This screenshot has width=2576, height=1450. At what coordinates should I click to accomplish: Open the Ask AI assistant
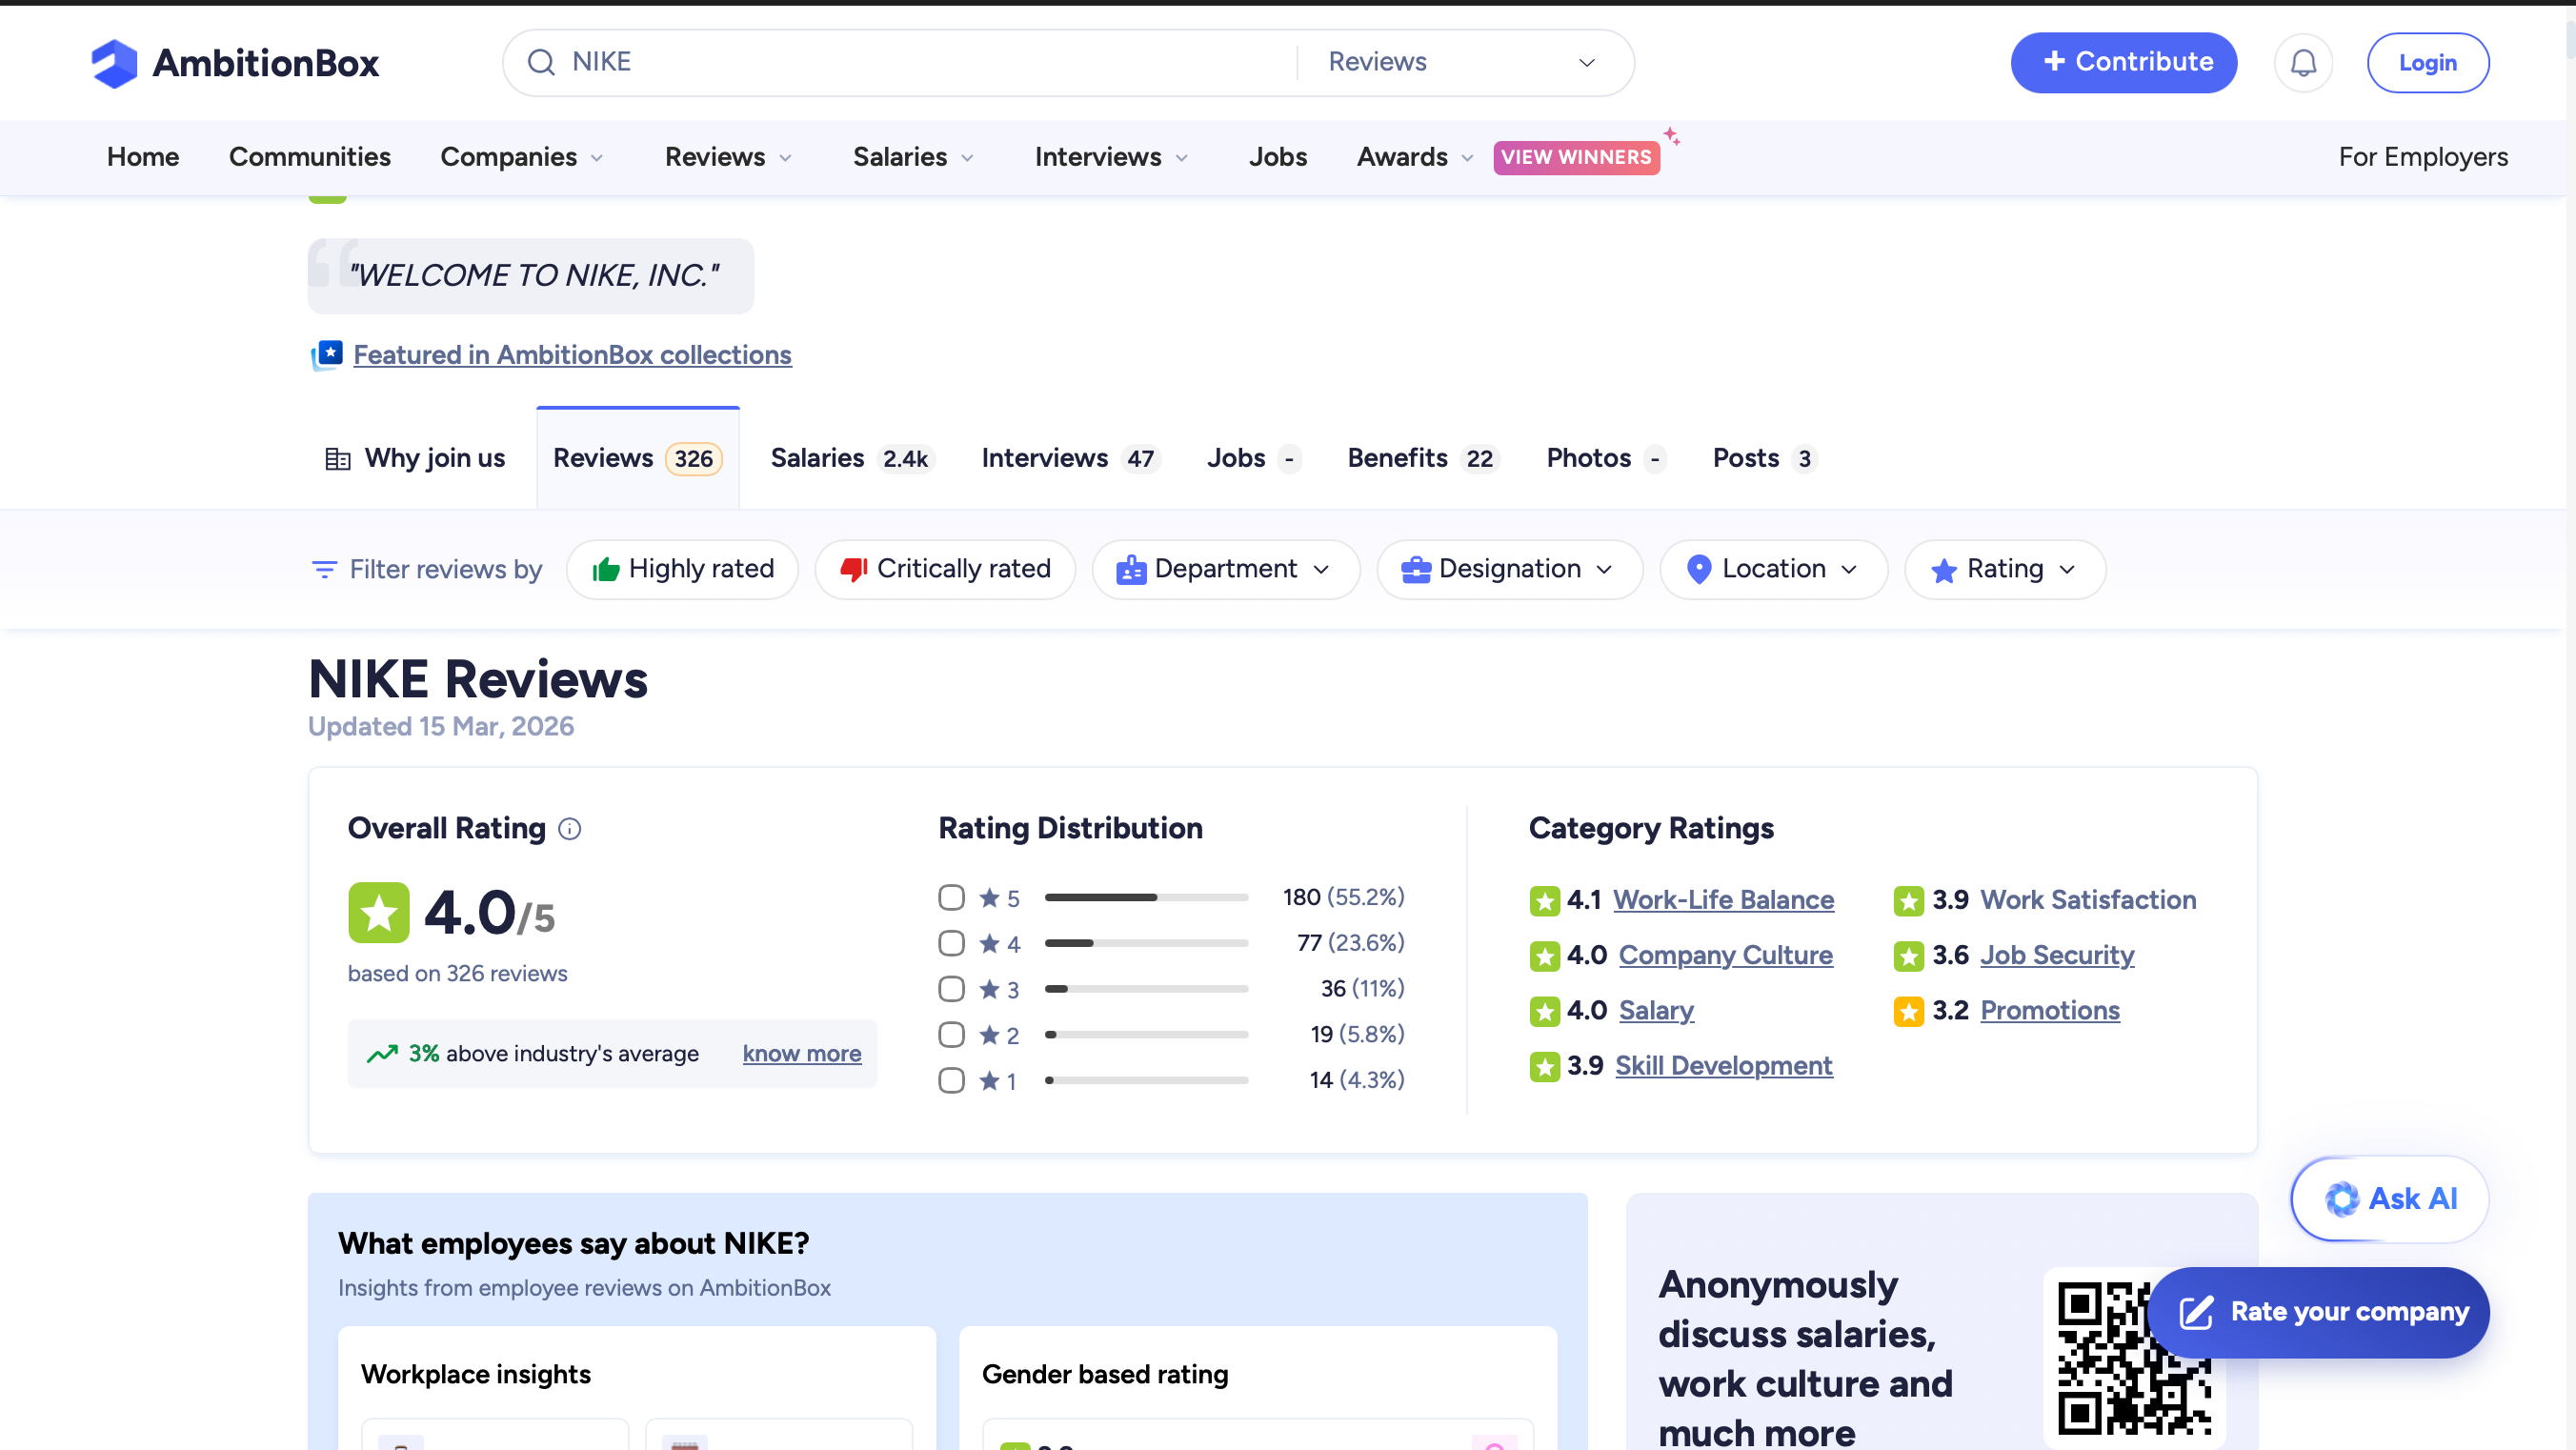coord(2389,1199)
